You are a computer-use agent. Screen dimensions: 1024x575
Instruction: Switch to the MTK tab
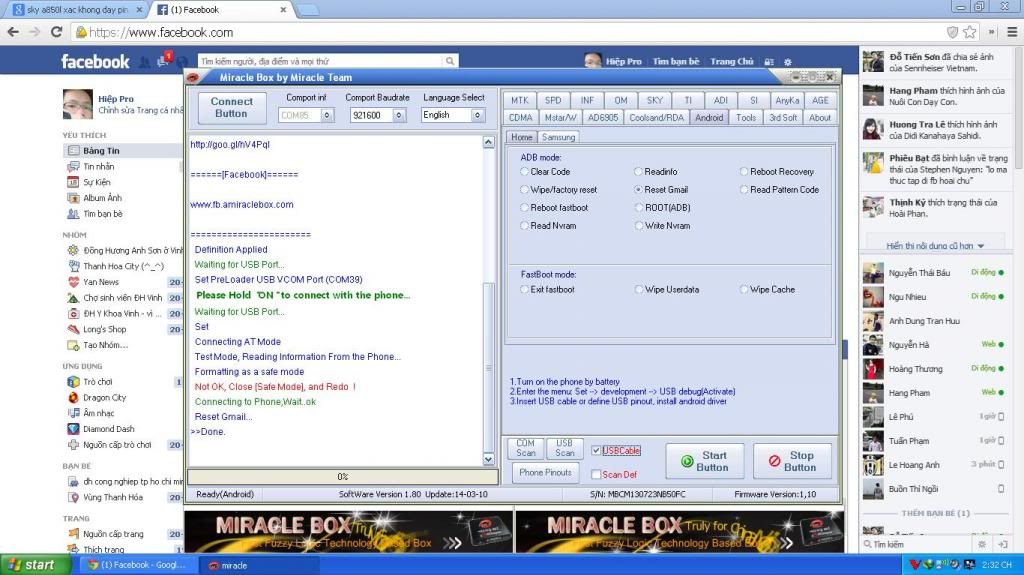520,100
